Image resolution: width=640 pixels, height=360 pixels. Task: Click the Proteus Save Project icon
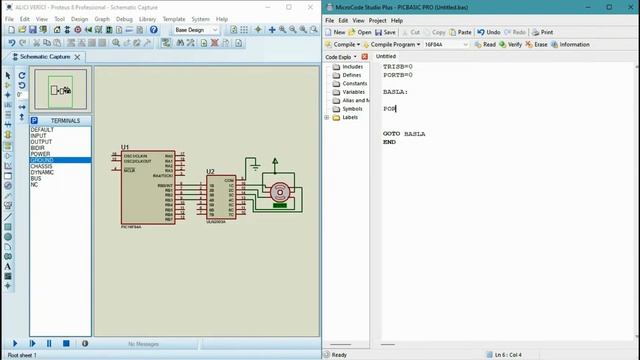tap(33, 30)
